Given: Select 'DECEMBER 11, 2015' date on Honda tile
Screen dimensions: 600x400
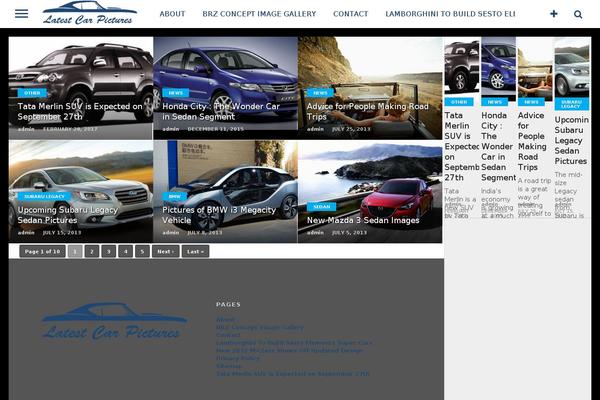Looking at the screenshot, I should pos(215,129).
